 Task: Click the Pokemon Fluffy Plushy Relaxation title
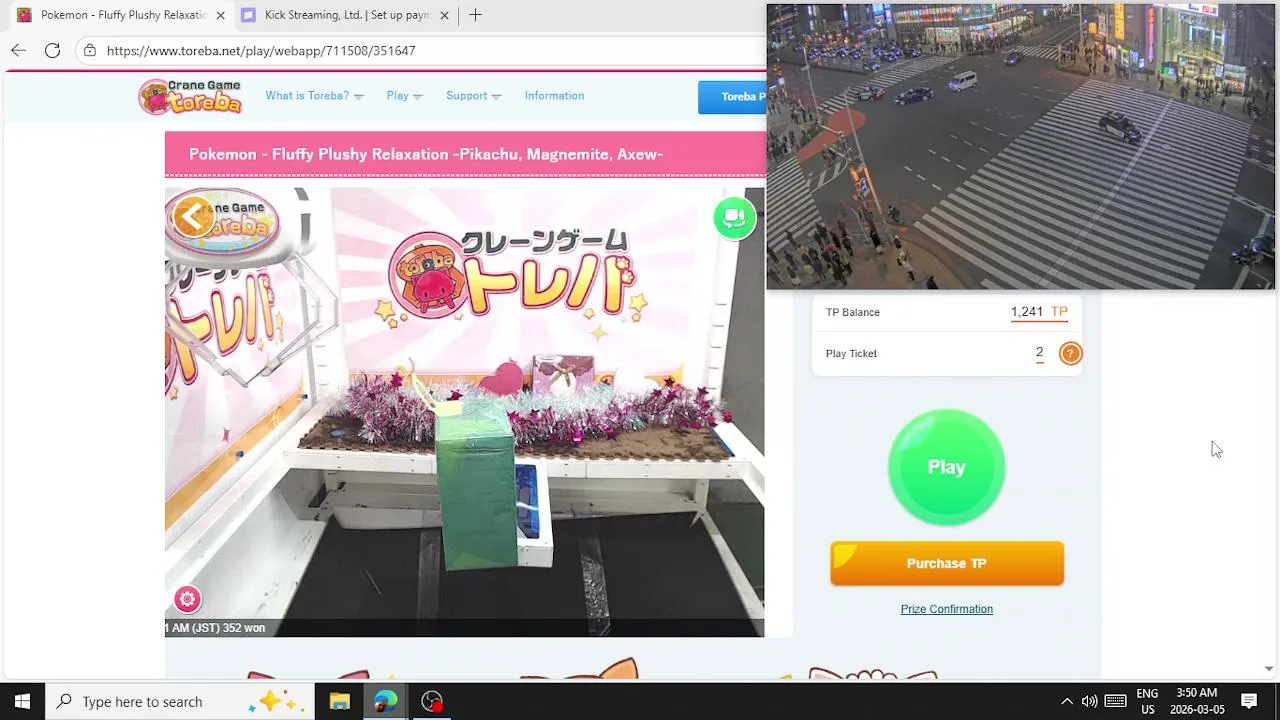(426, 154)
